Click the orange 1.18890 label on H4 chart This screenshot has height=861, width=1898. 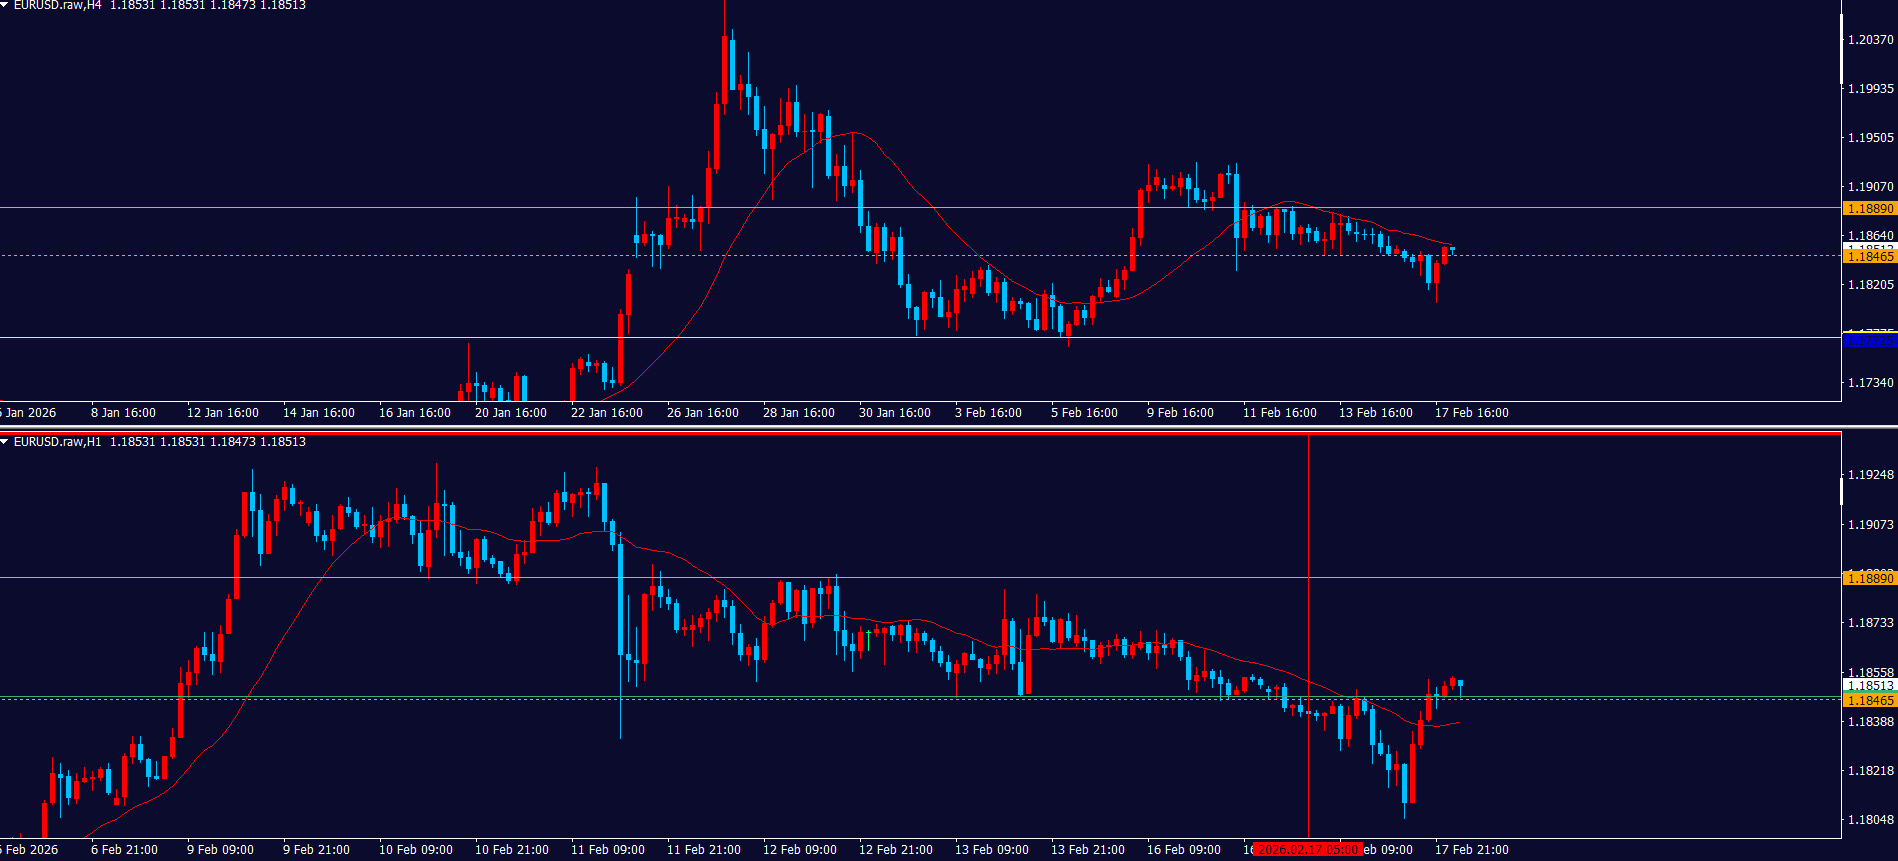[1869, 209]
